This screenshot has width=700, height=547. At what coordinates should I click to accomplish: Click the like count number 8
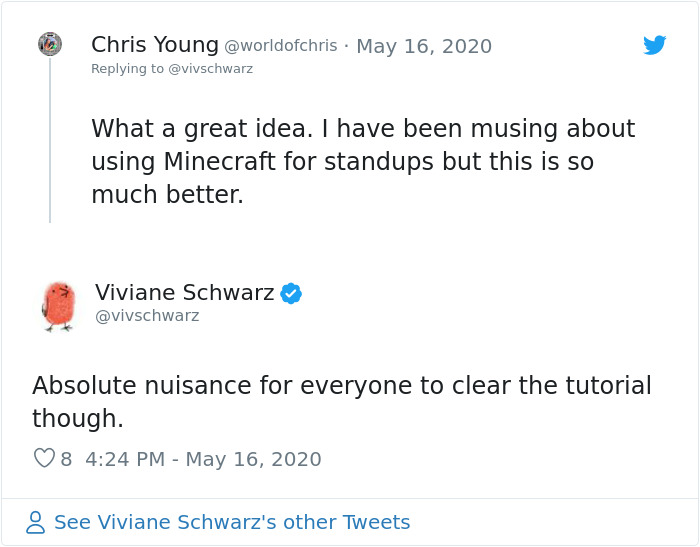[x=66, y=459]
